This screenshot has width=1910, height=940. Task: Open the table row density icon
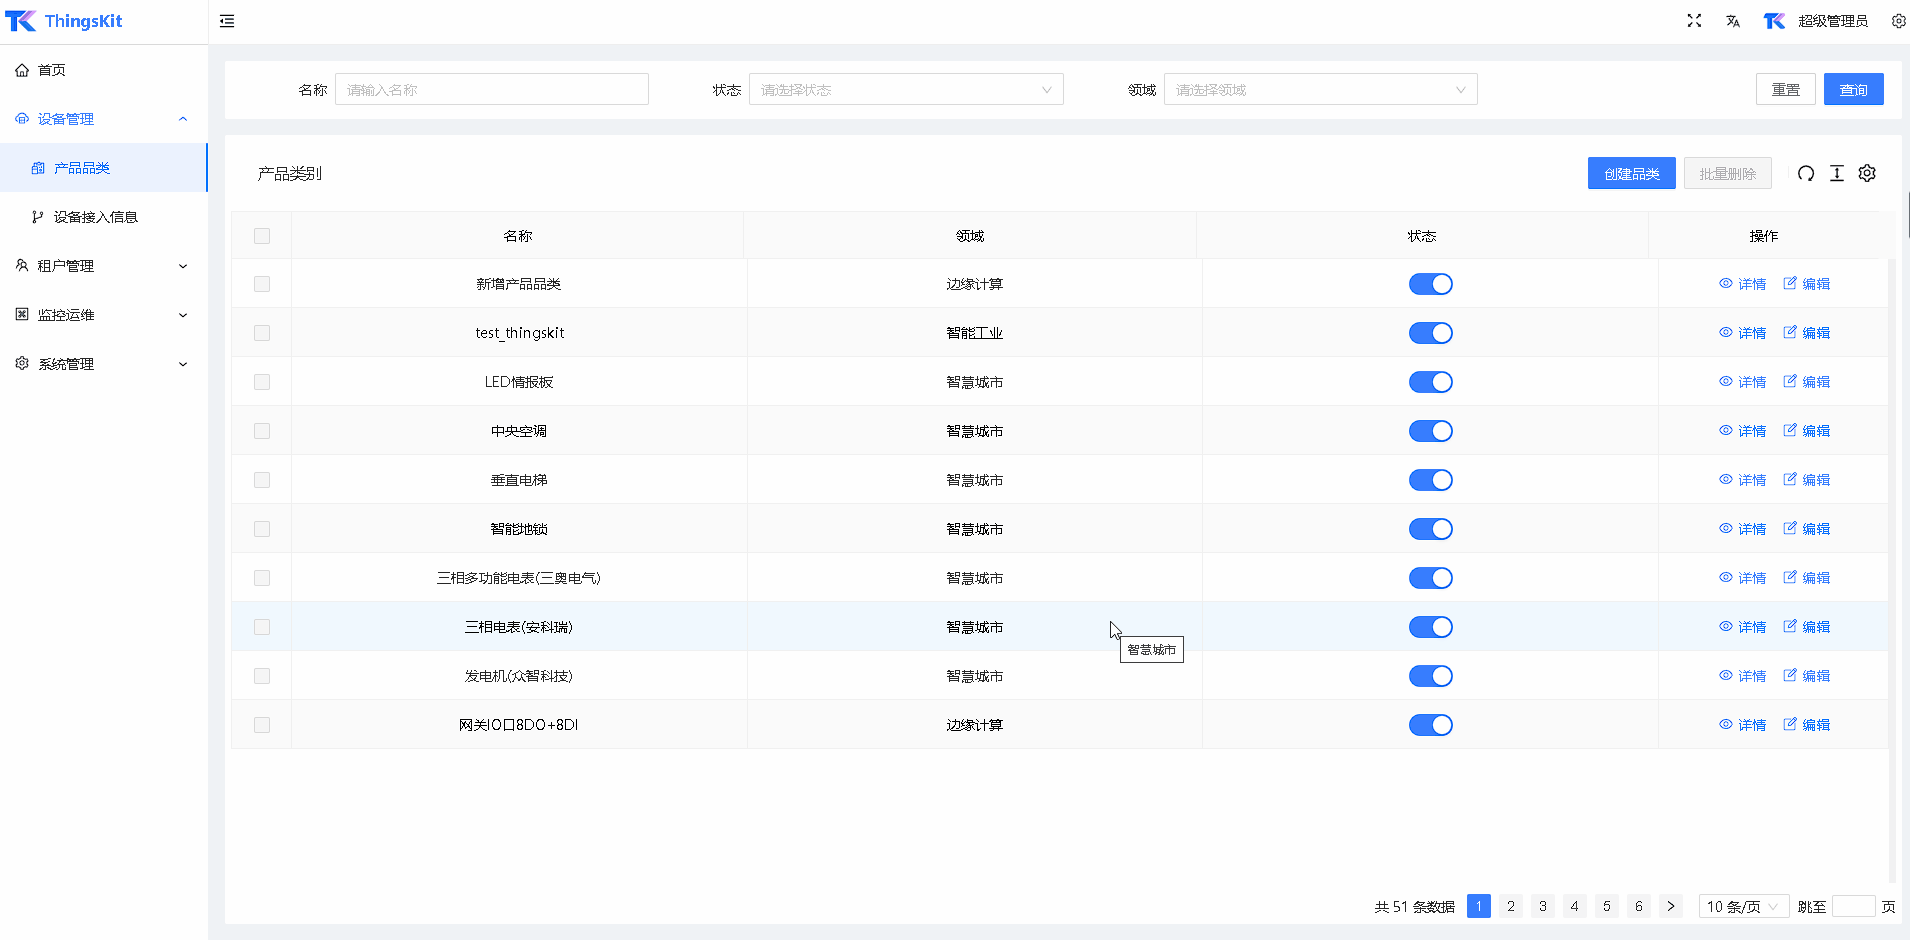[x=1837, y=174]
